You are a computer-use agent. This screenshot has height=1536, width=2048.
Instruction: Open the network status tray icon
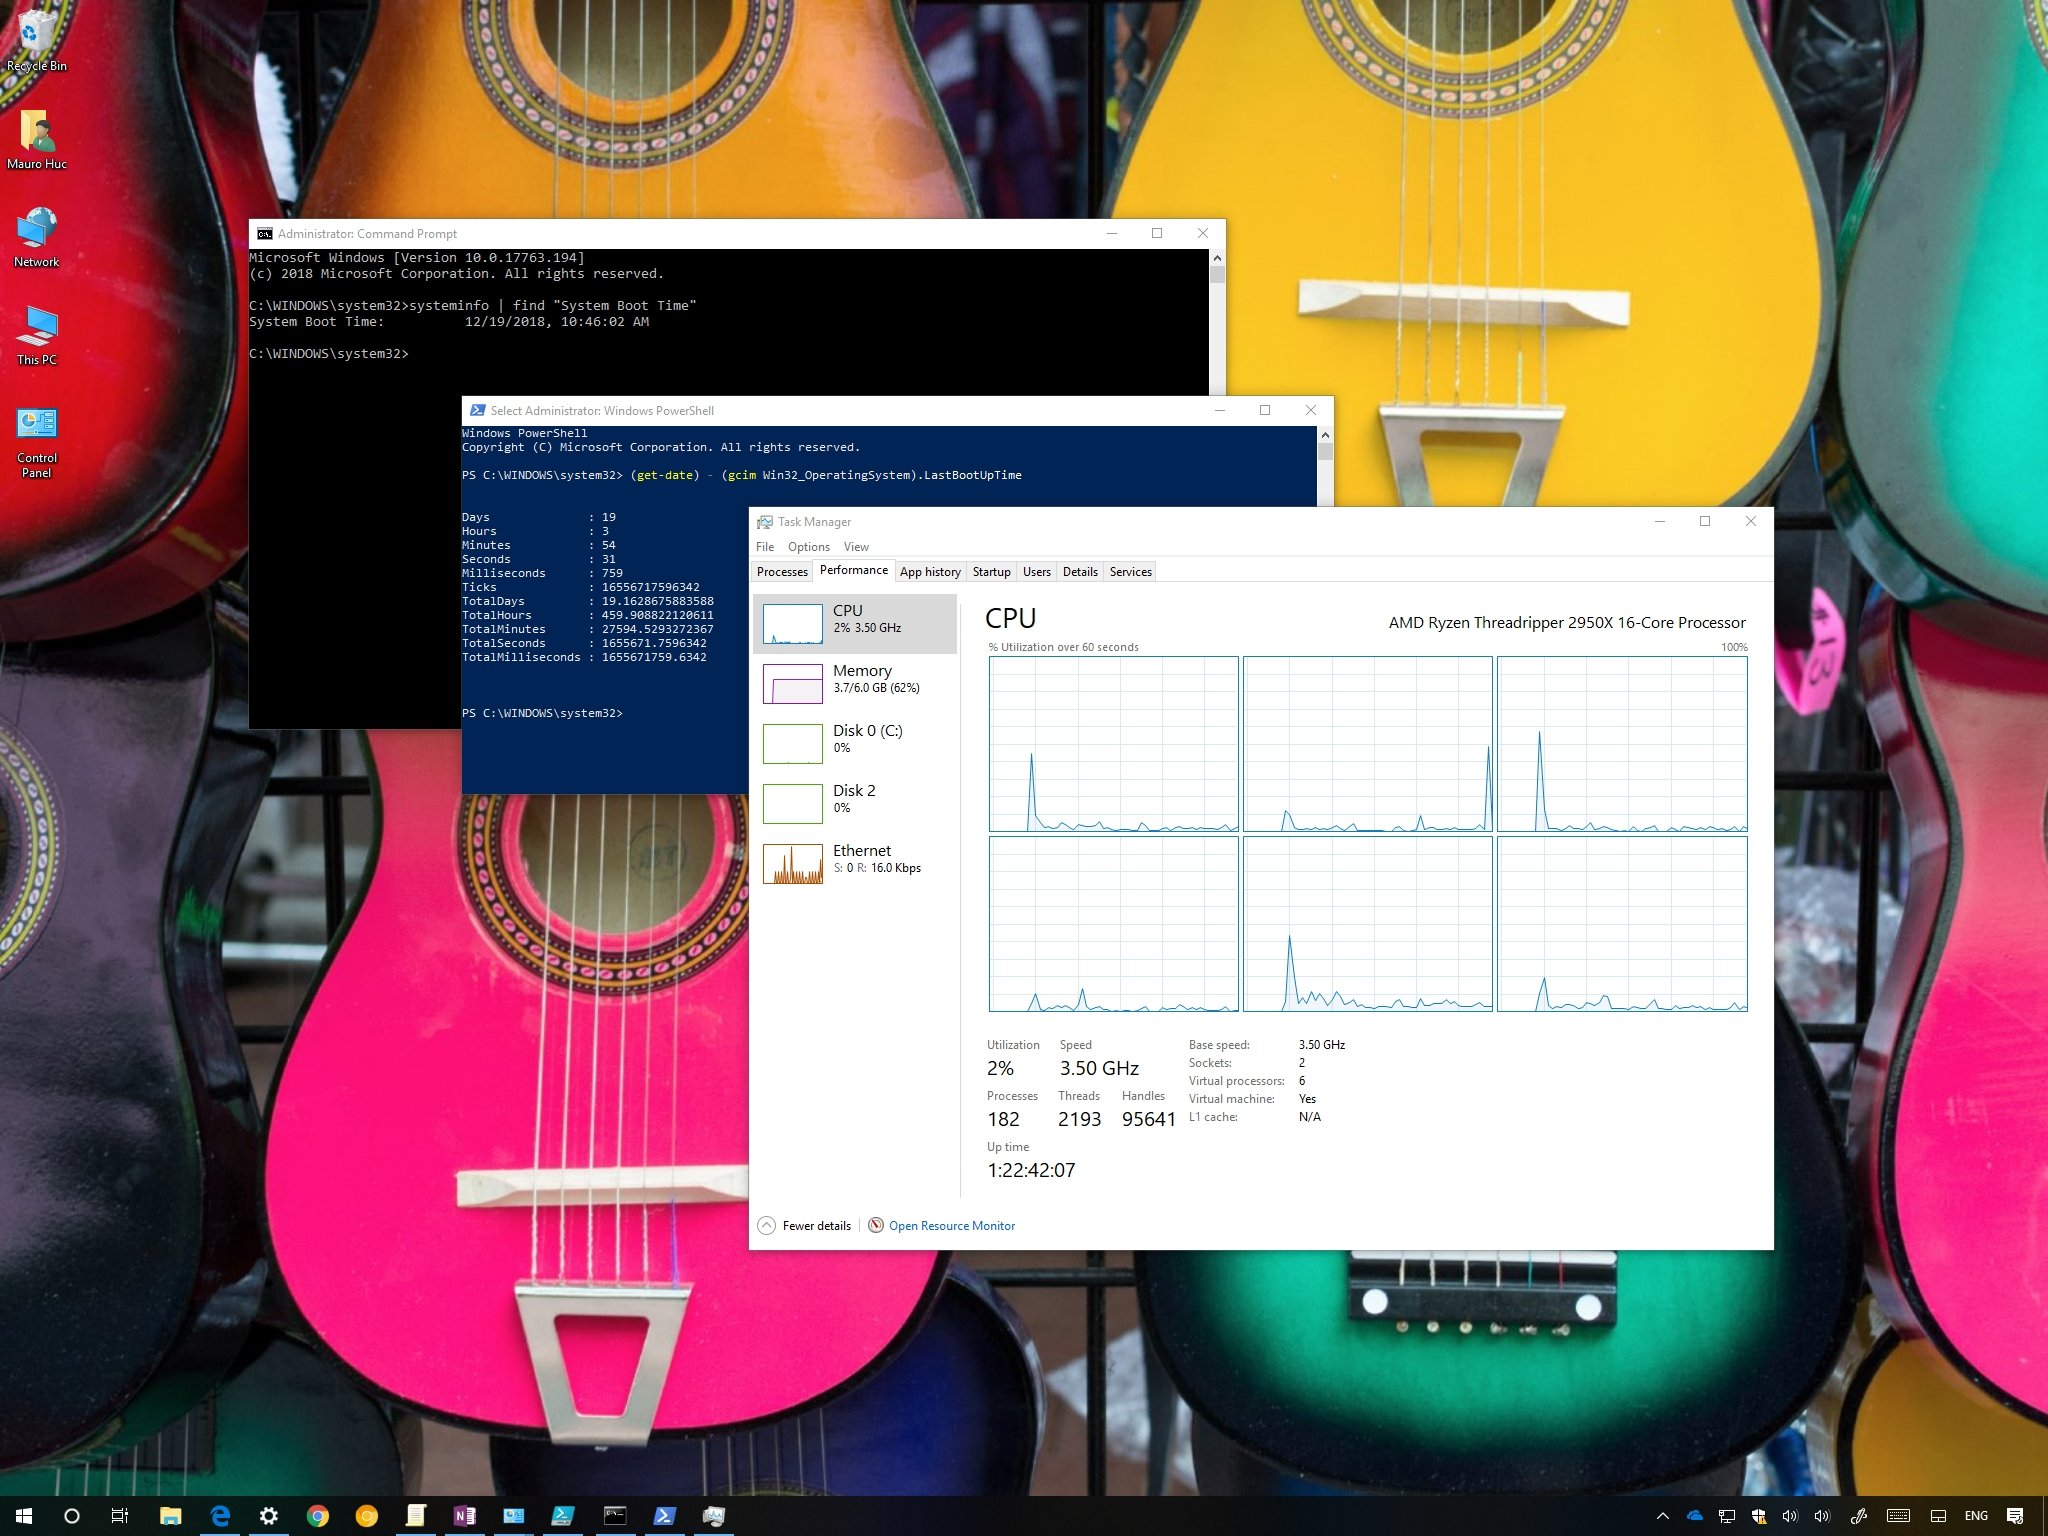1727,1516
